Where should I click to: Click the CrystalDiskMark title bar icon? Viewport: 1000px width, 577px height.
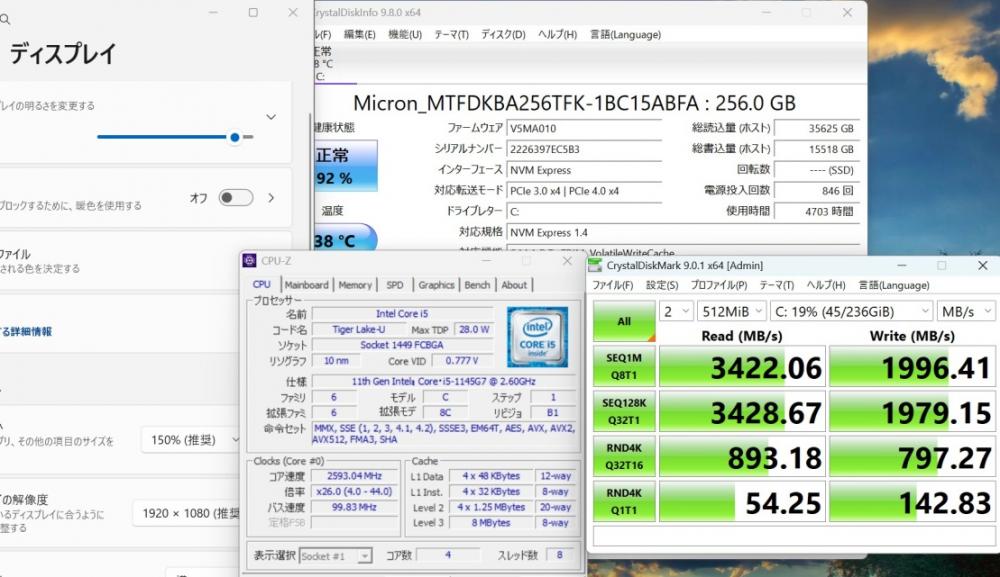[x=595, y=265]
